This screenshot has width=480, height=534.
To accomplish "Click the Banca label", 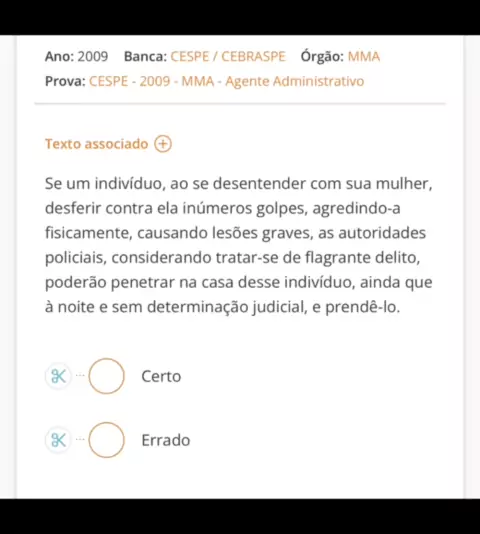I will pyautogui.click(x=145, y=57).
